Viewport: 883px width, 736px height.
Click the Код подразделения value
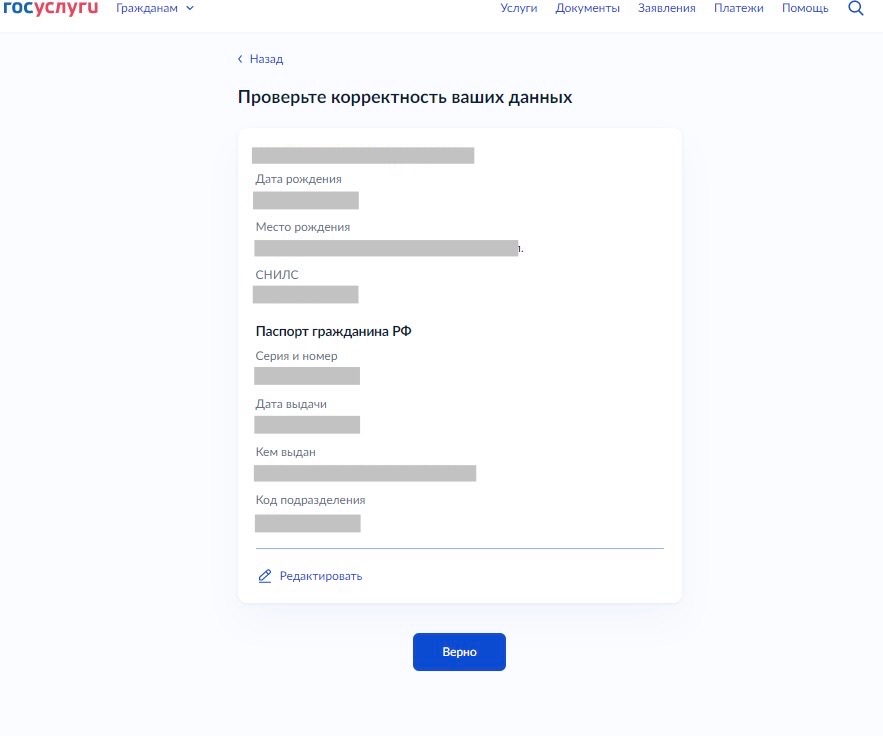click(307, 523)
